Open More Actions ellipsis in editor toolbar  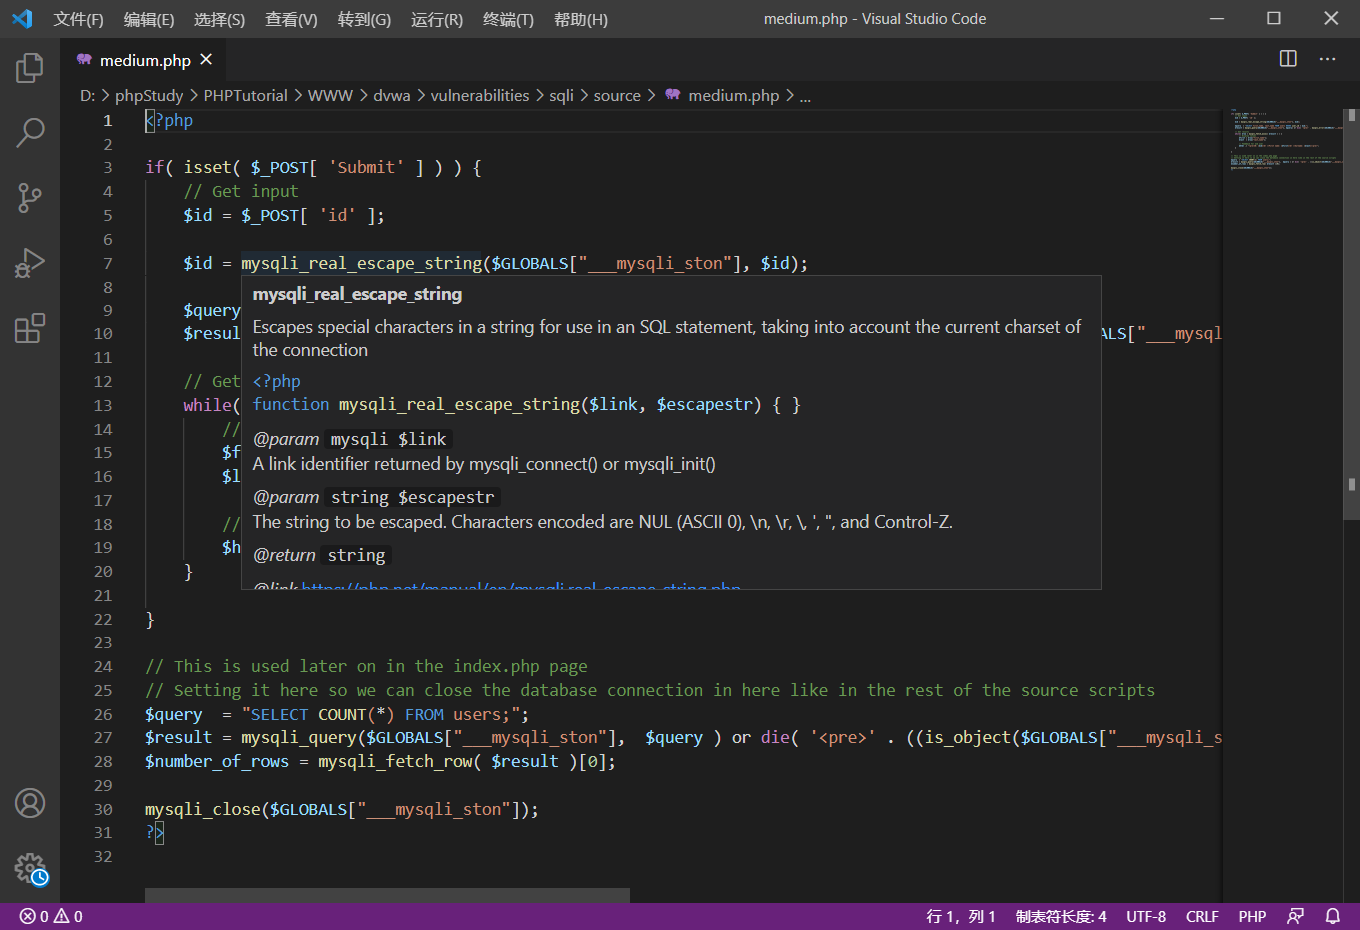click(x=1327, y=59)
